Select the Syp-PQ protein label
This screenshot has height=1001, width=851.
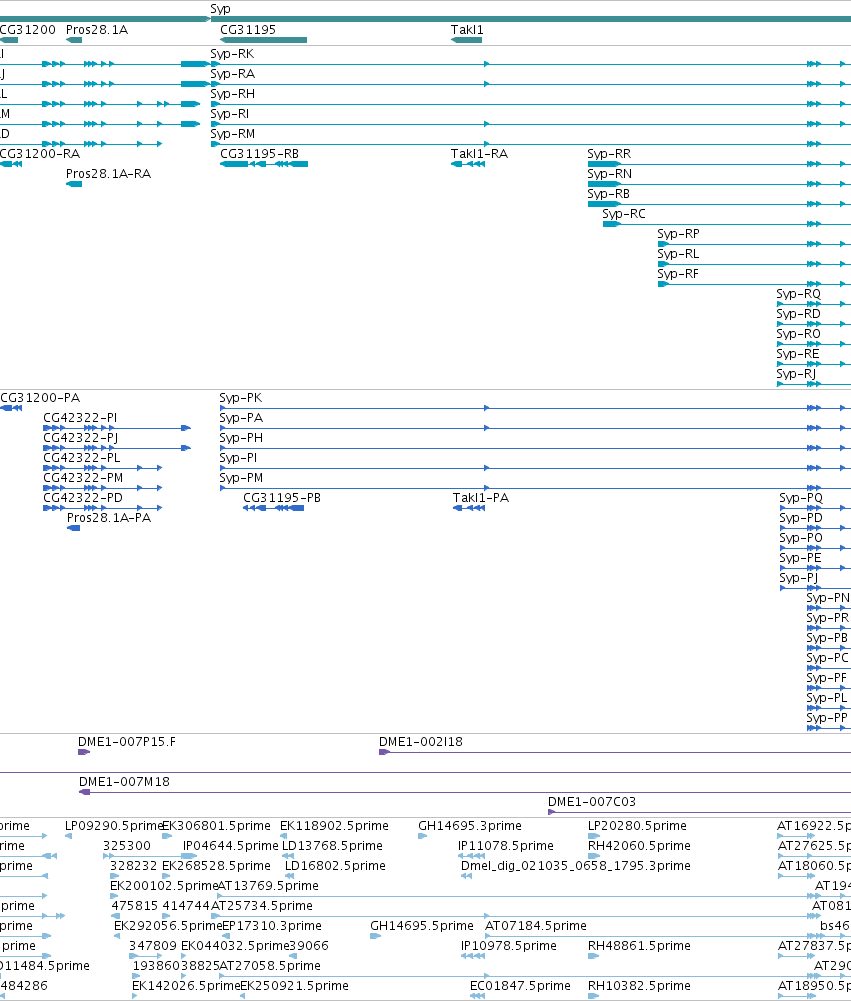[x=801, y=497]
